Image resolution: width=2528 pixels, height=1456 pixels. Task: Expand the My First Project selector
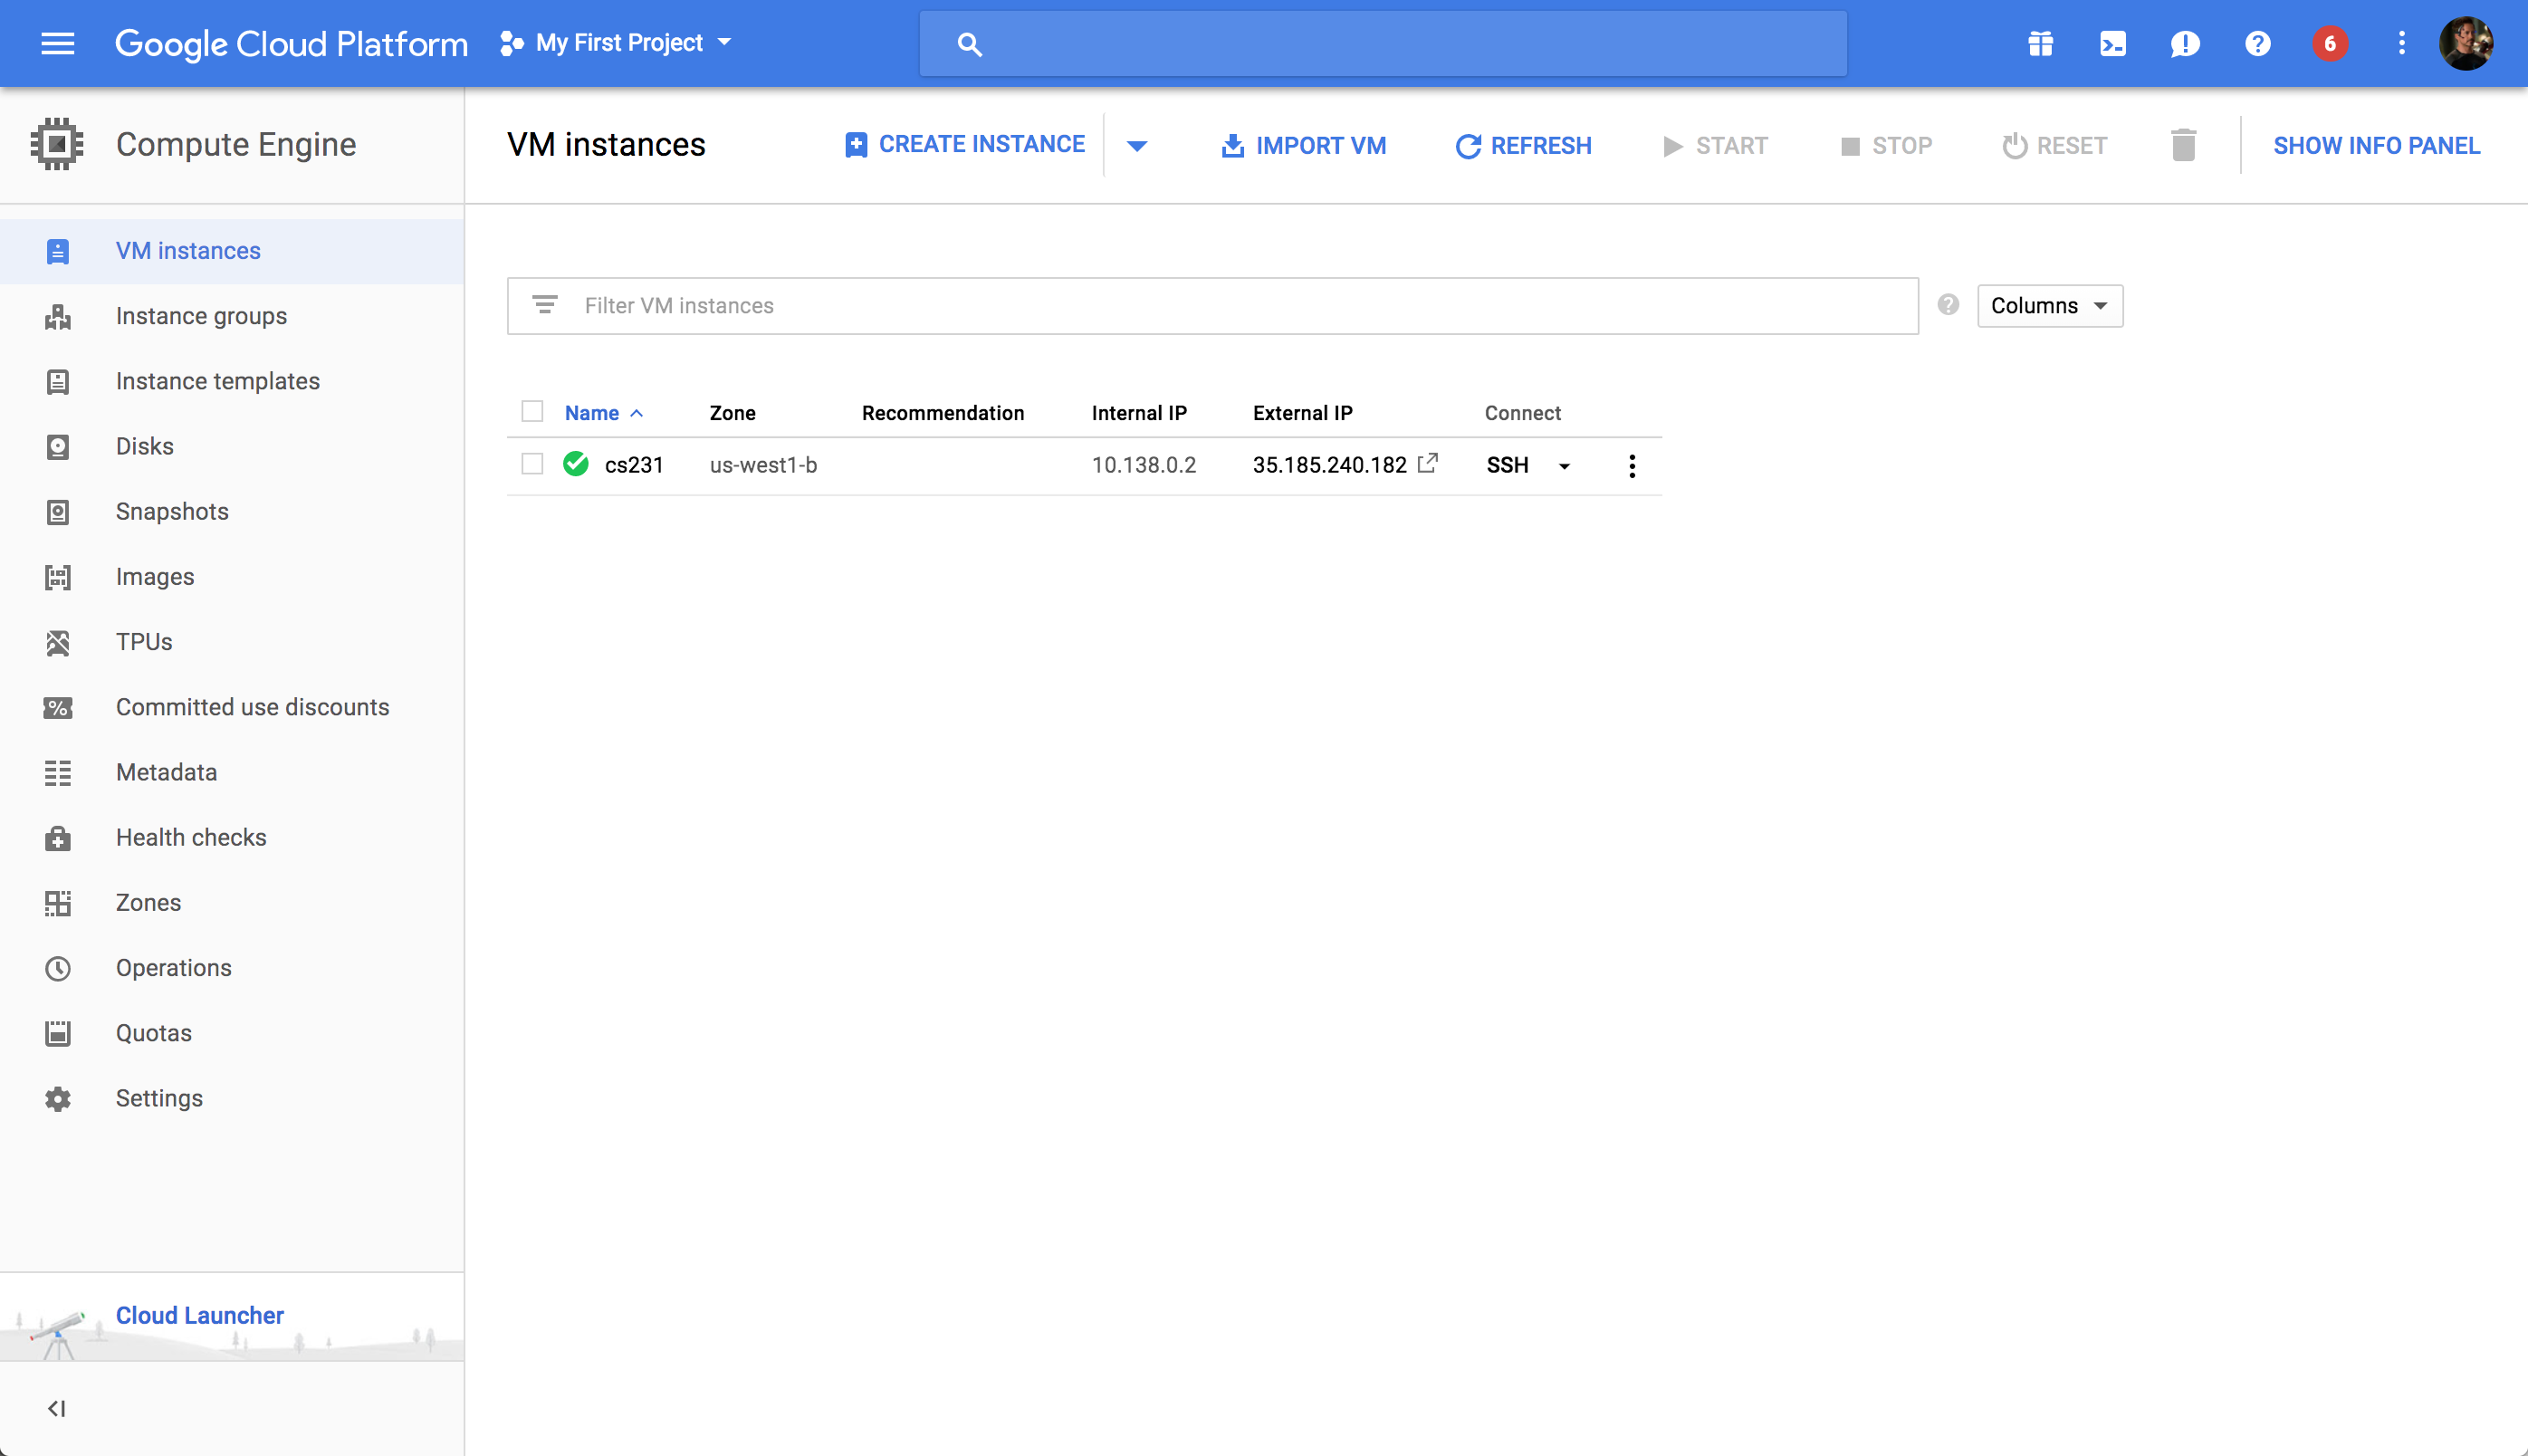pyautogui.click(x=616, y=43)
